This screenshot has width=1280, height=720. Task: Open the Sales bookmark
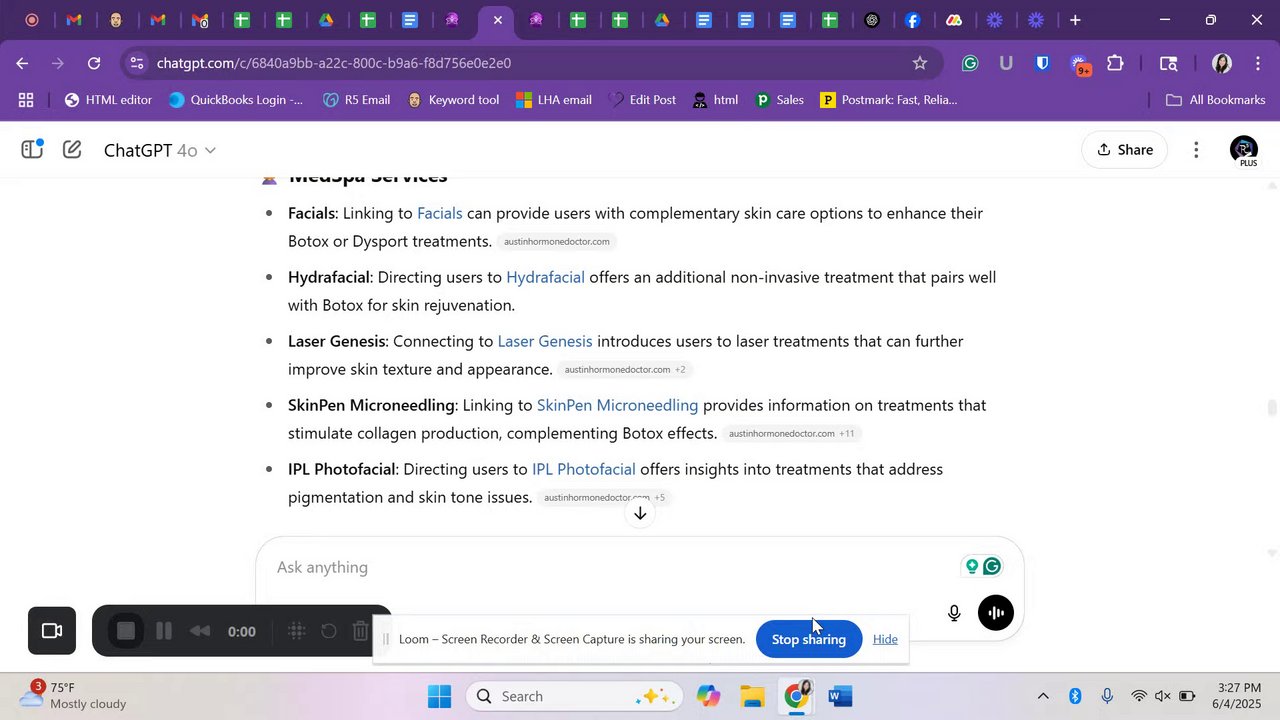click(779, 100)
